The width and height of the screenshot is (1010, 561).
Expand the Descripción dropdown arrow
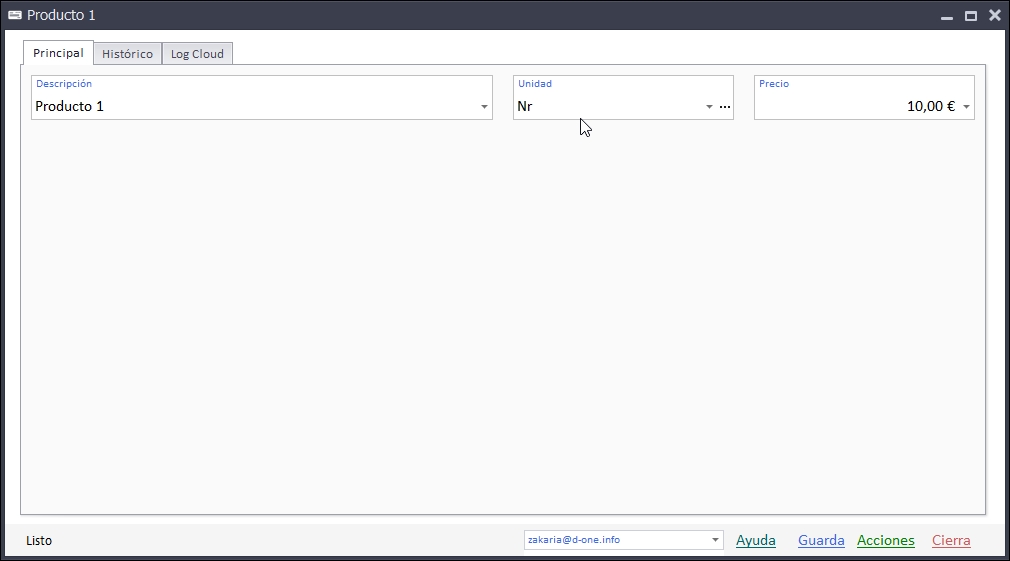point(484,107)
